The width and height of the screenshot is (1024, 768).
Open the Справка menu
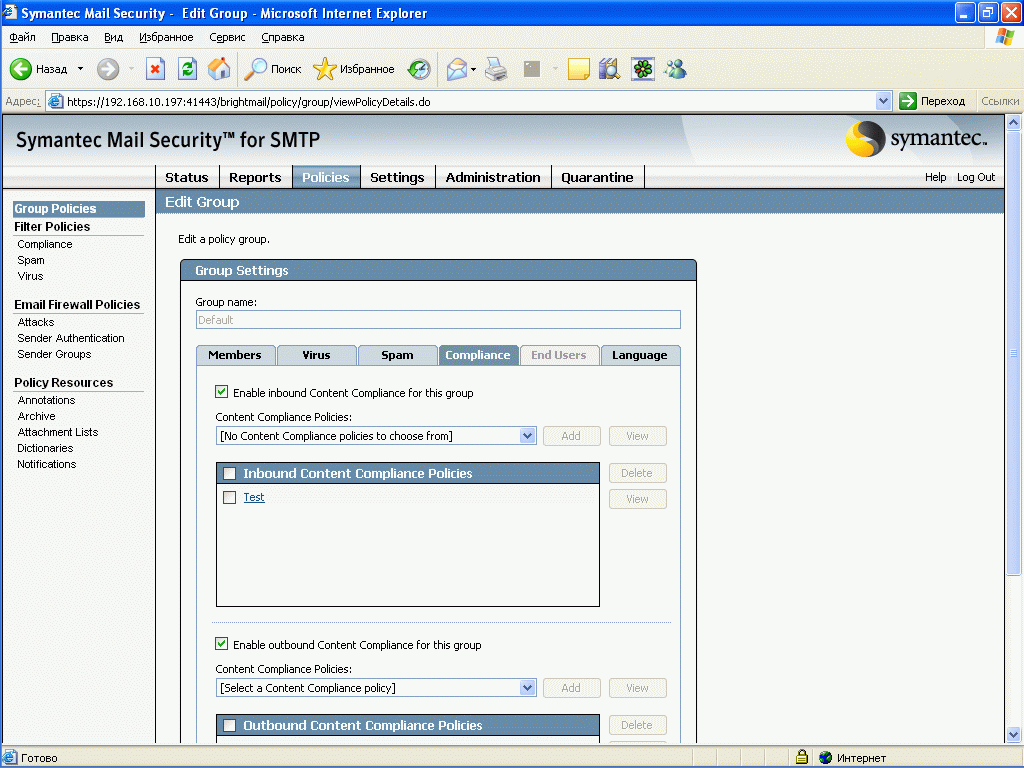[283, 37]
